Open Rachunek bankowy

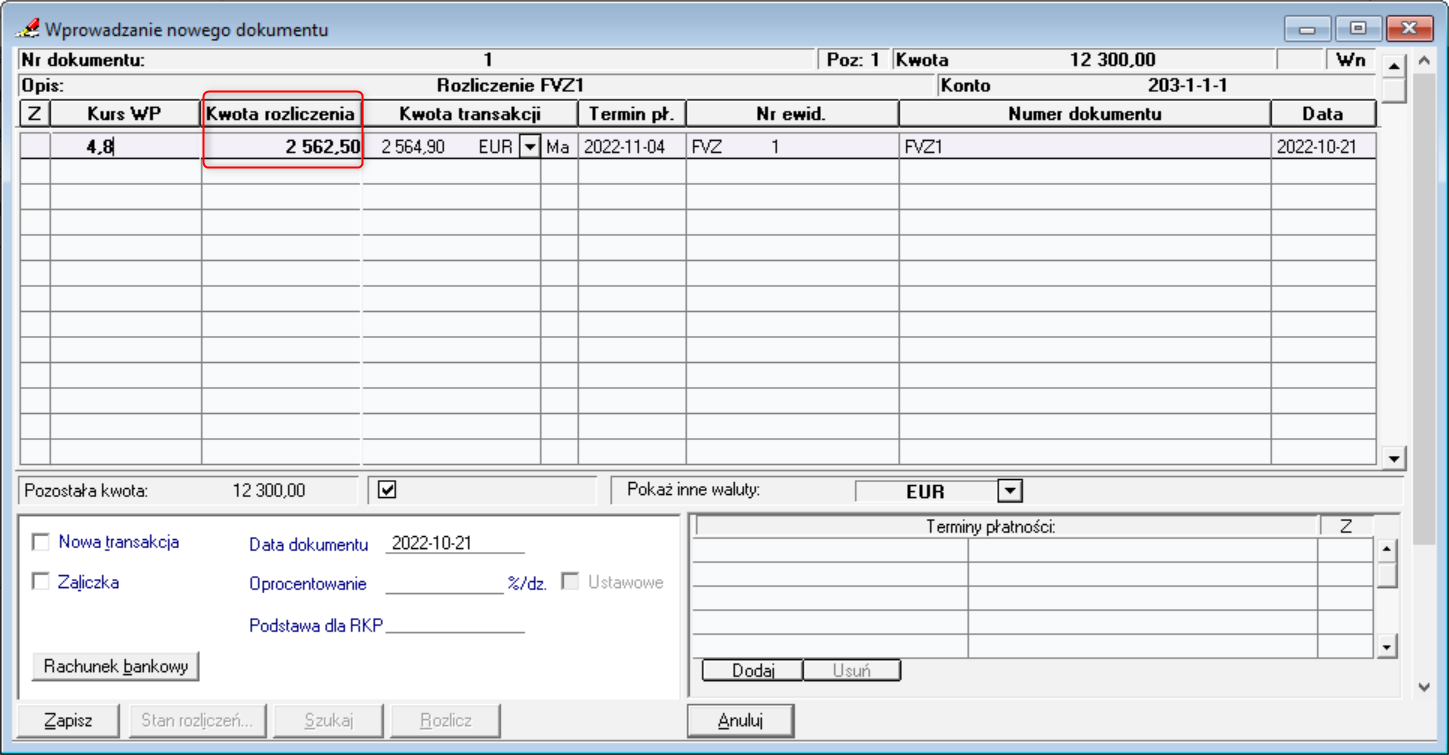click(116, 666)
